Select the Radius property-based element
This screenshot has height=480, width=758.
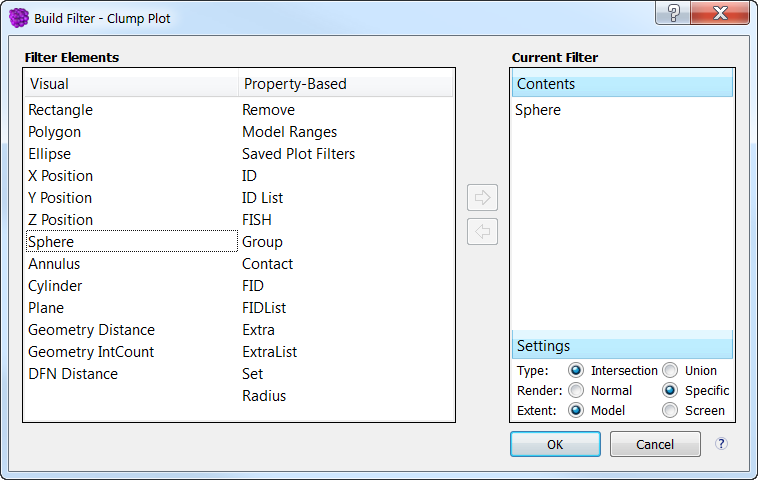pos(264,396)
